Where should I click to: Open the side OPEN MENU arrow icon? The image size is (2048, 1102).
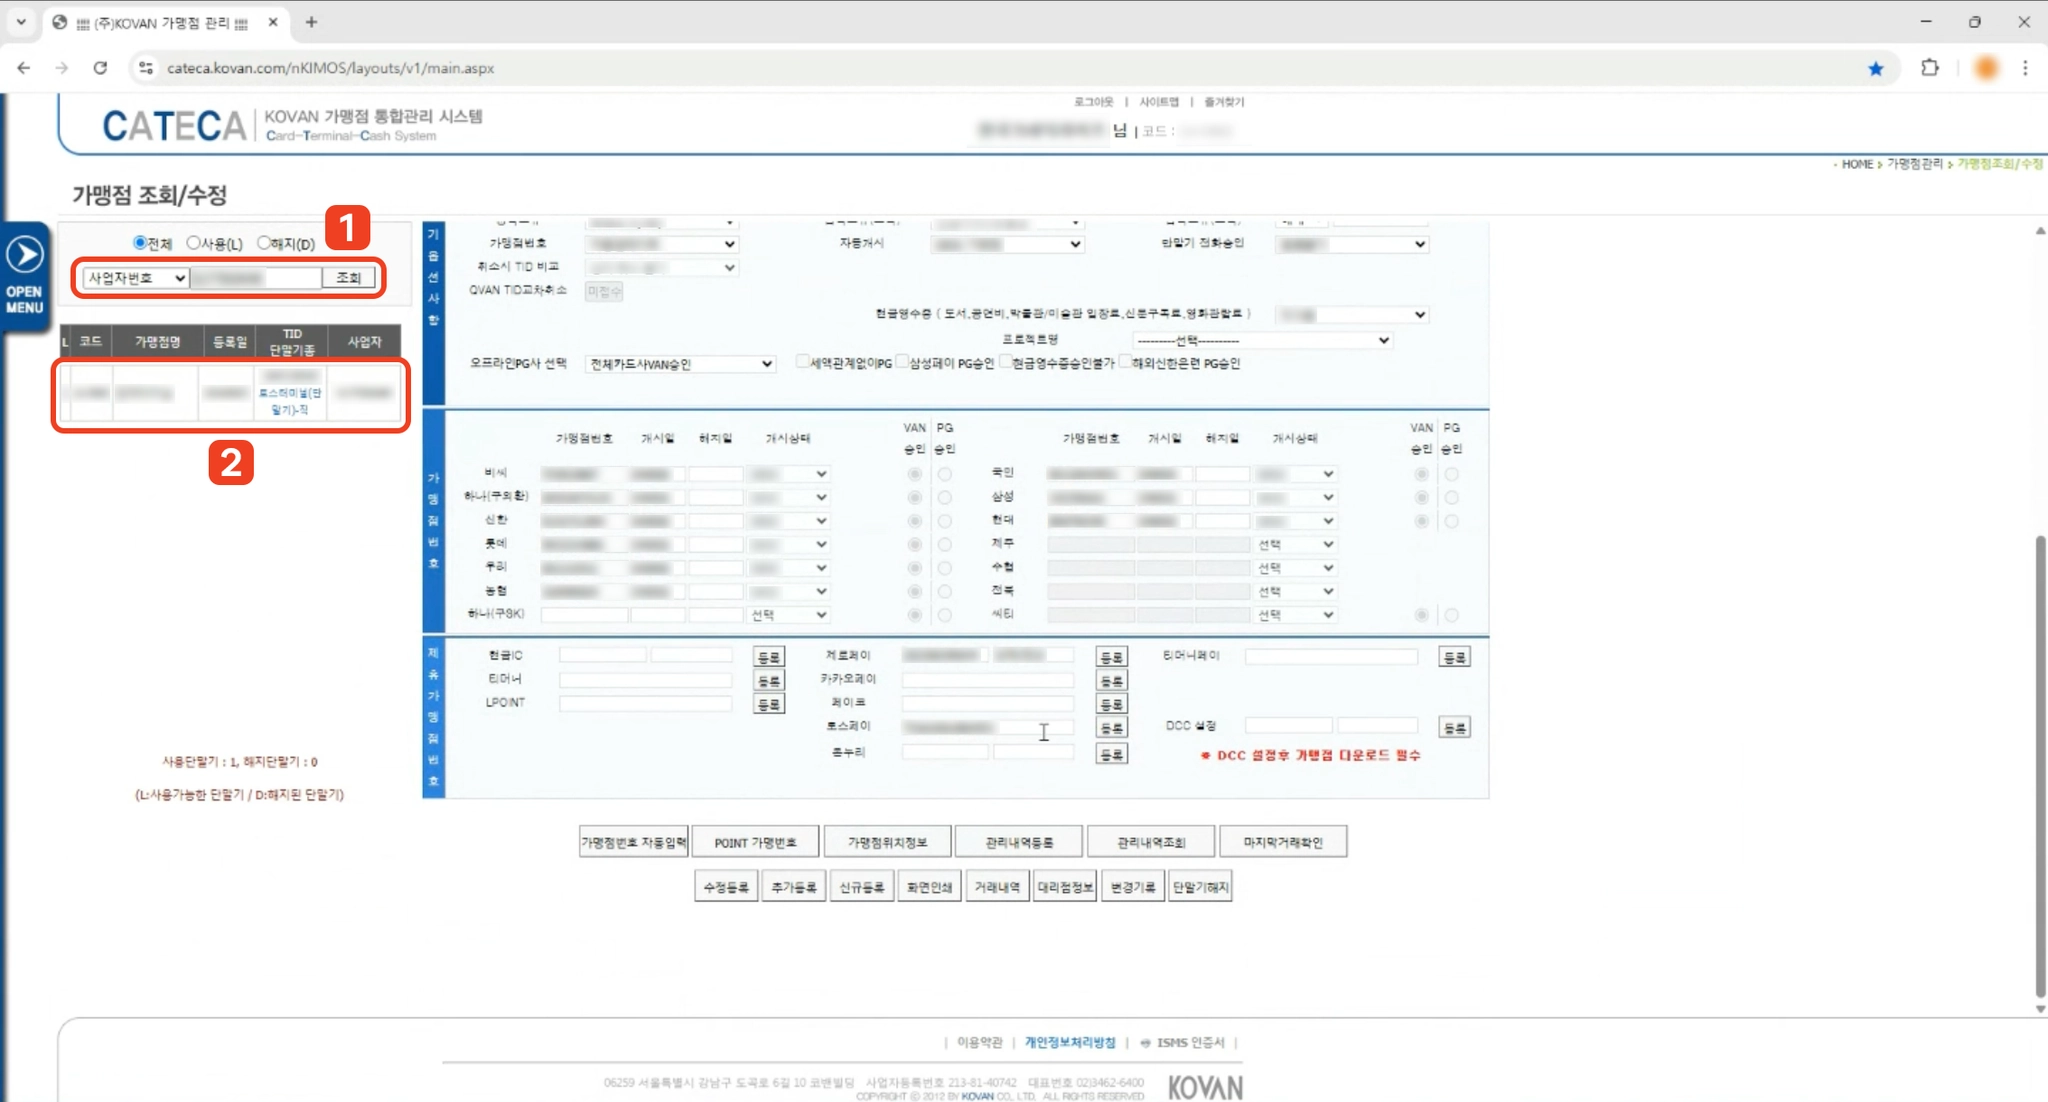pos(25,256)
